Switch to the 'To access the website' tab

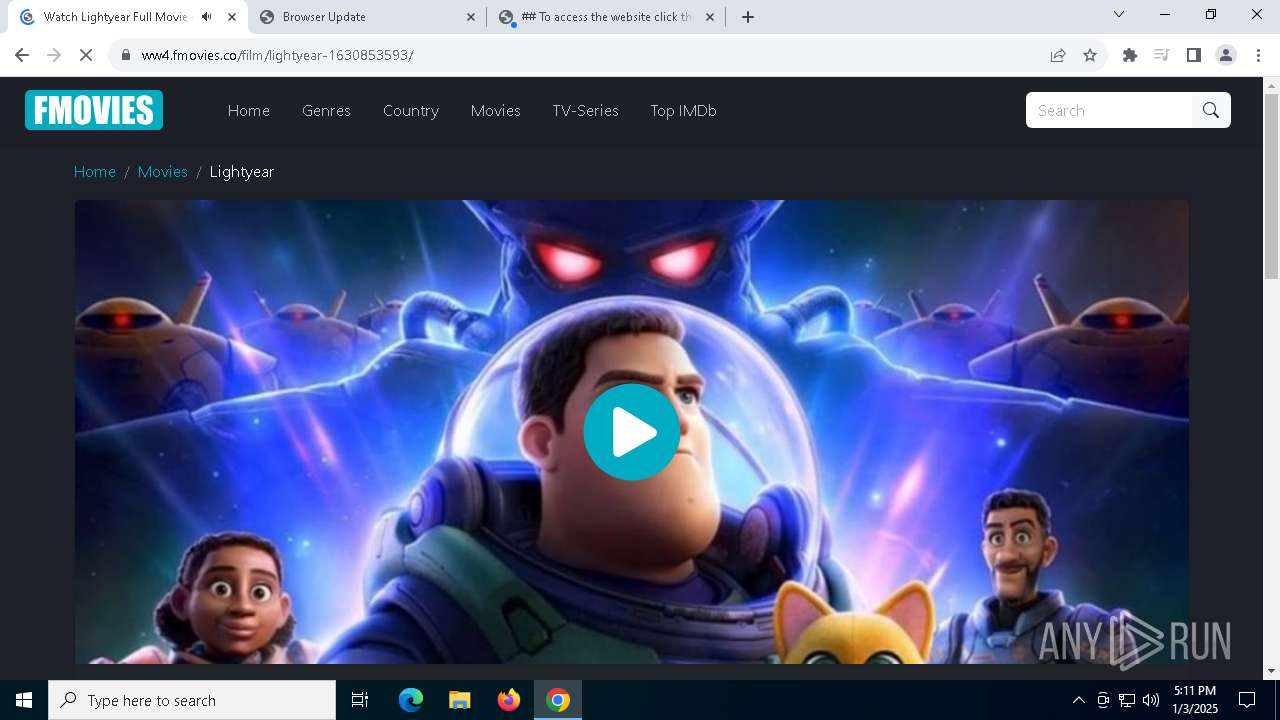pos(607,17)
